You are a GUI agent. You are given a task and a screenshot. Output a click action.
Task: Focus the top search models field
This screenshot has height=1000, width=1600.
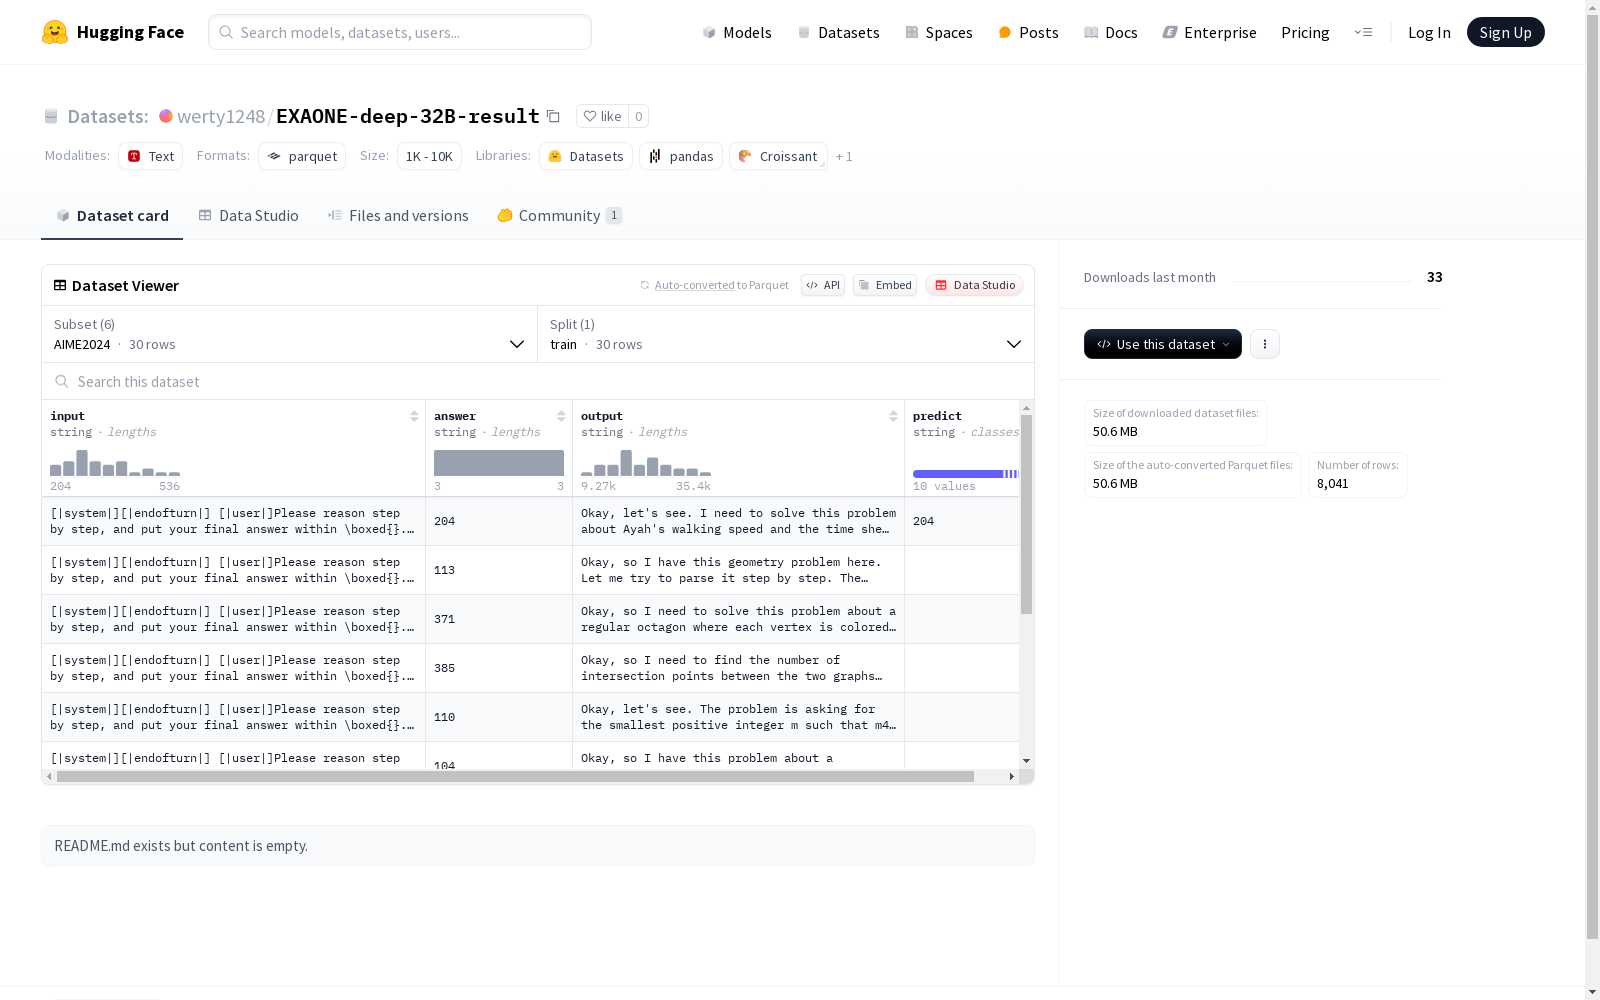[x=400, y=32]
